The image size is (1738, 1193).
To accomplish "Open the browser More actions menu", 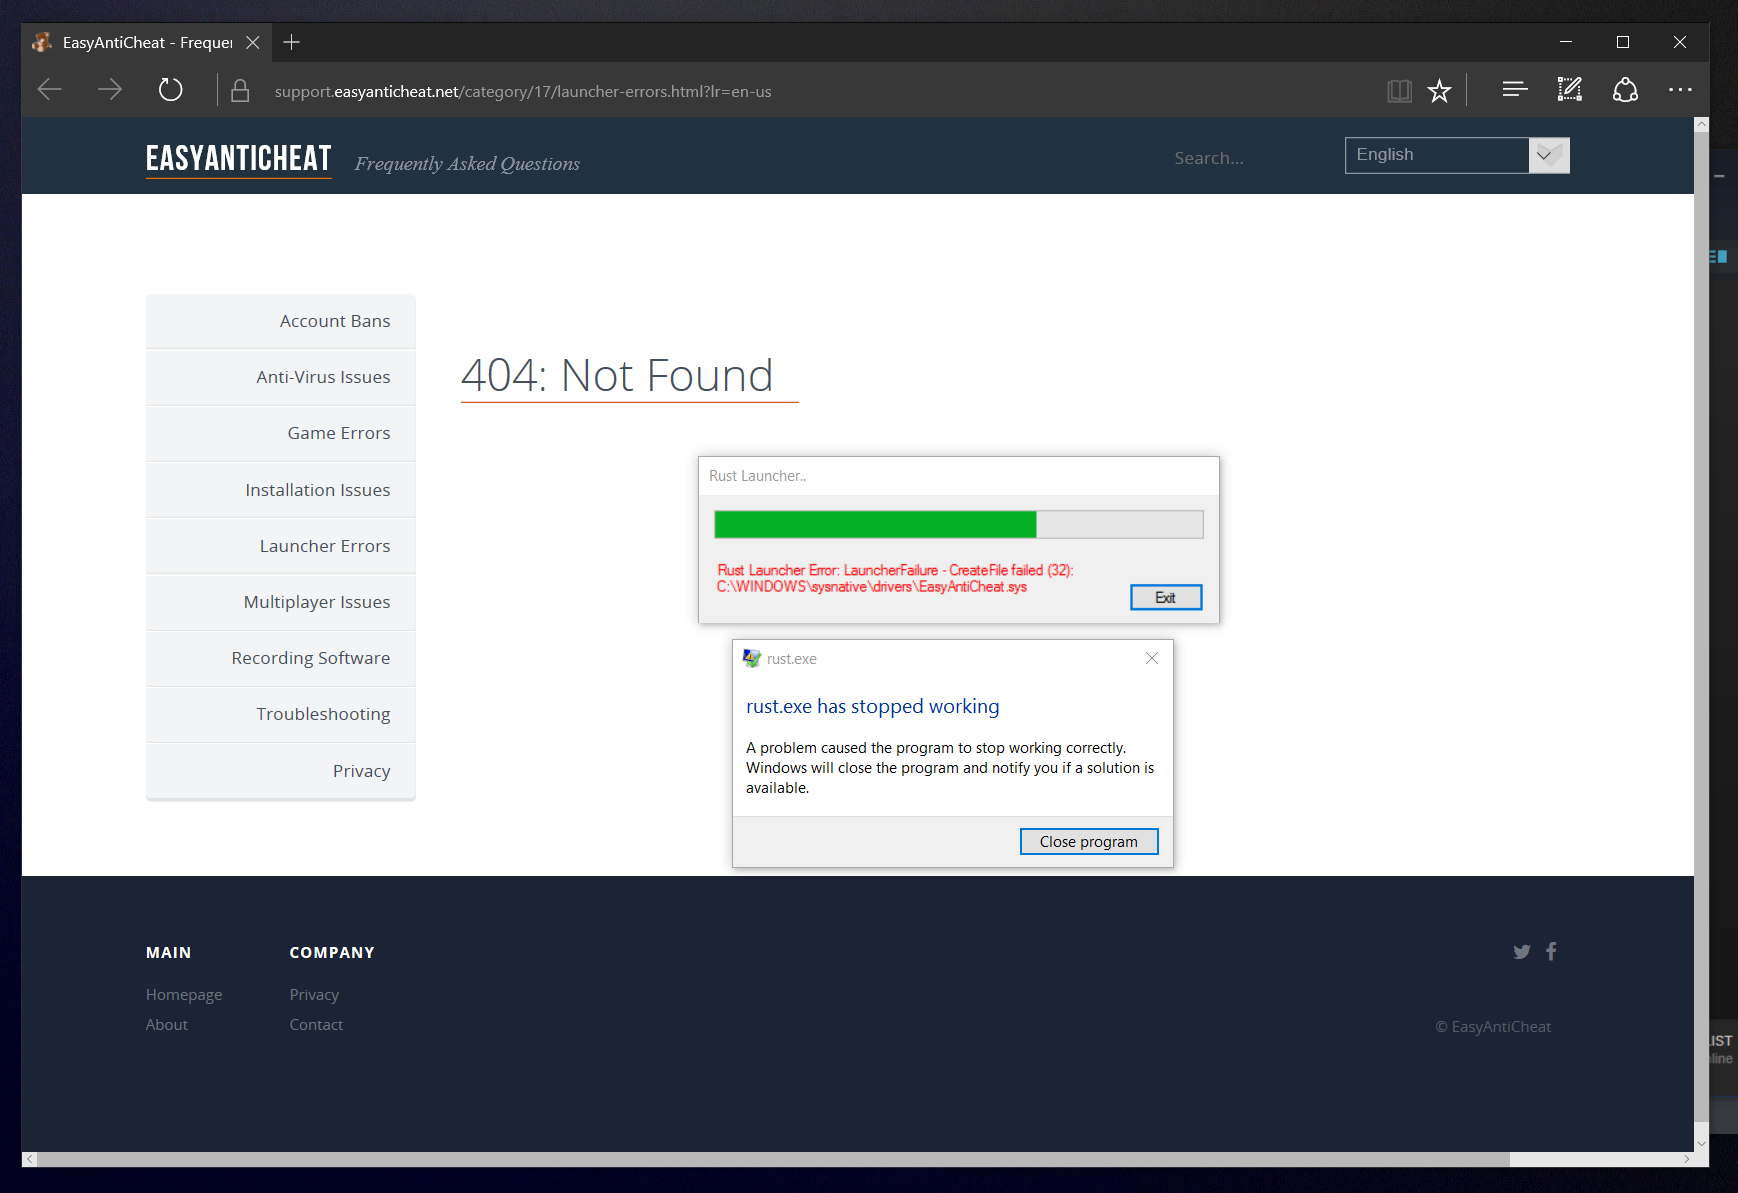I will pos(1680,90).
